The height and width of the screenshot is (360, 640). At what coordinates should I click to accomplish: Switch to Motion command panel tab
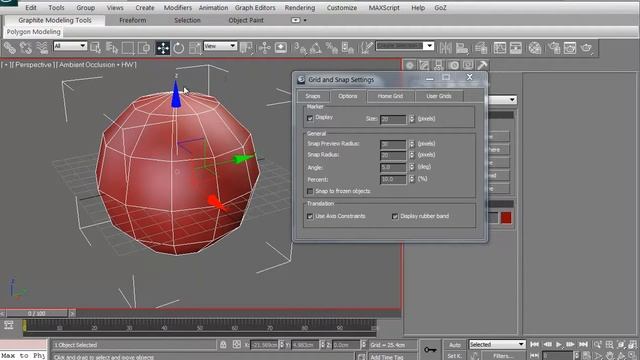[453, 65]
